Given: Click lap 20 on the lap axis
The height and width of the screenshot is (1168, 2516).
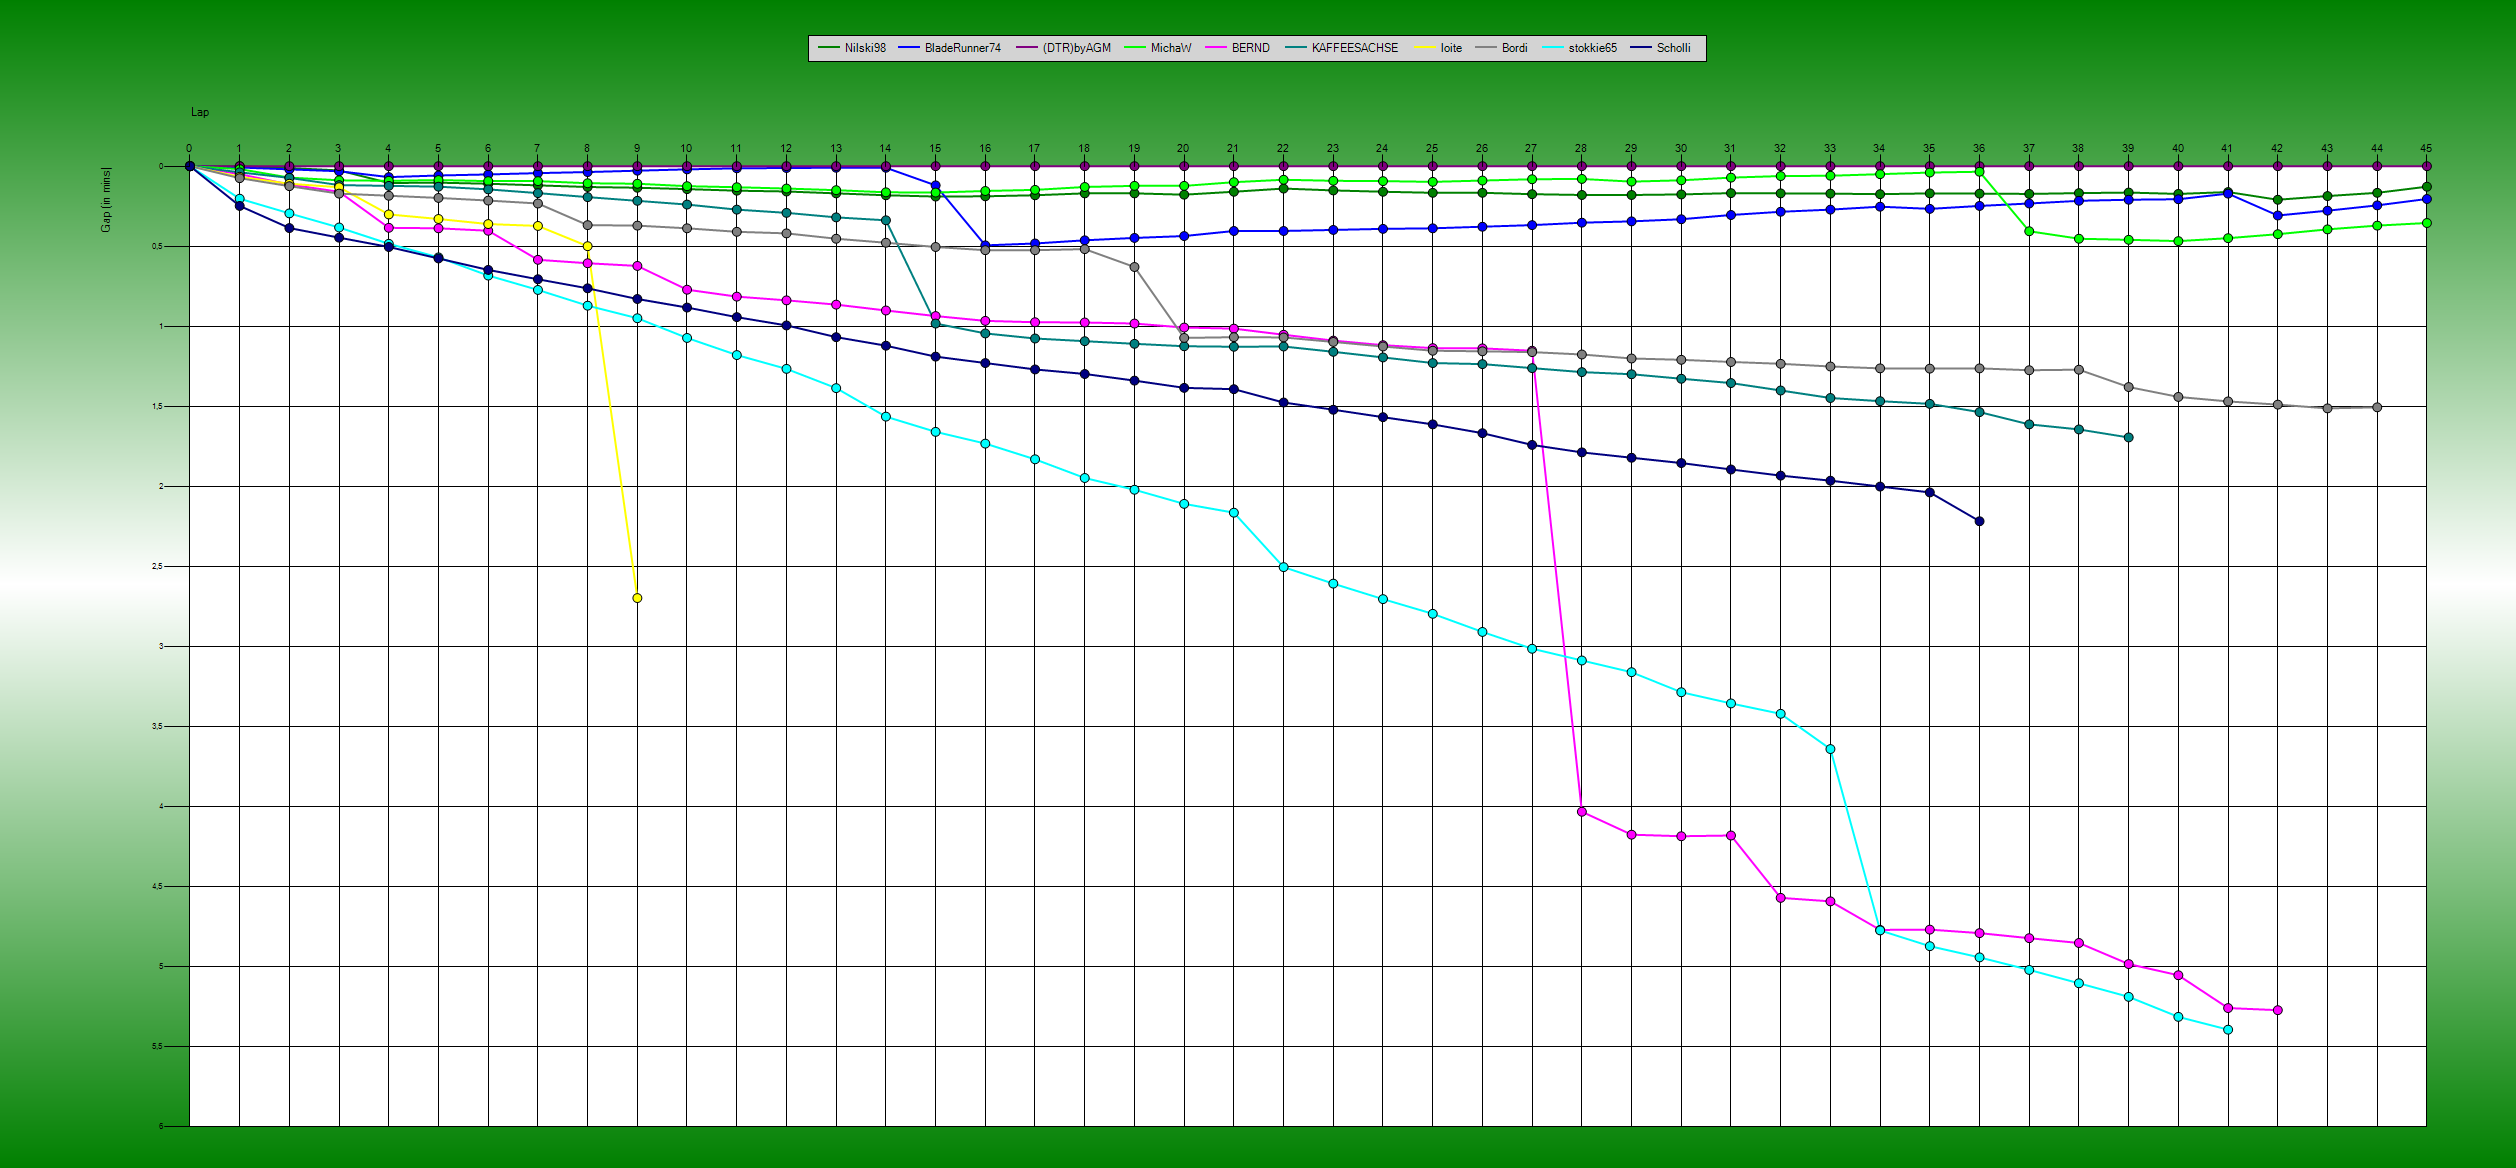Looking at the screenshot, I should click(x=1182, y=147).
